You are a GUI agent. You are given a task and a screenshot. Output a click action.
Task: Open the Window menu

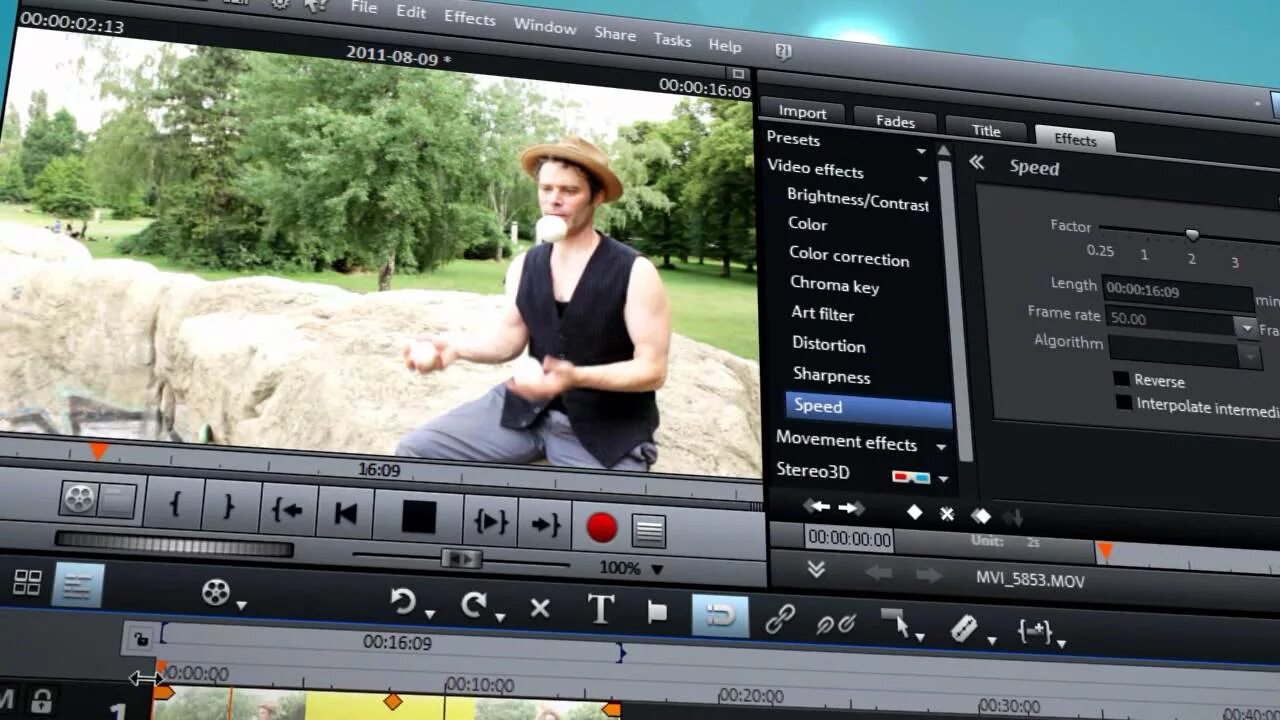click(545, 26)
